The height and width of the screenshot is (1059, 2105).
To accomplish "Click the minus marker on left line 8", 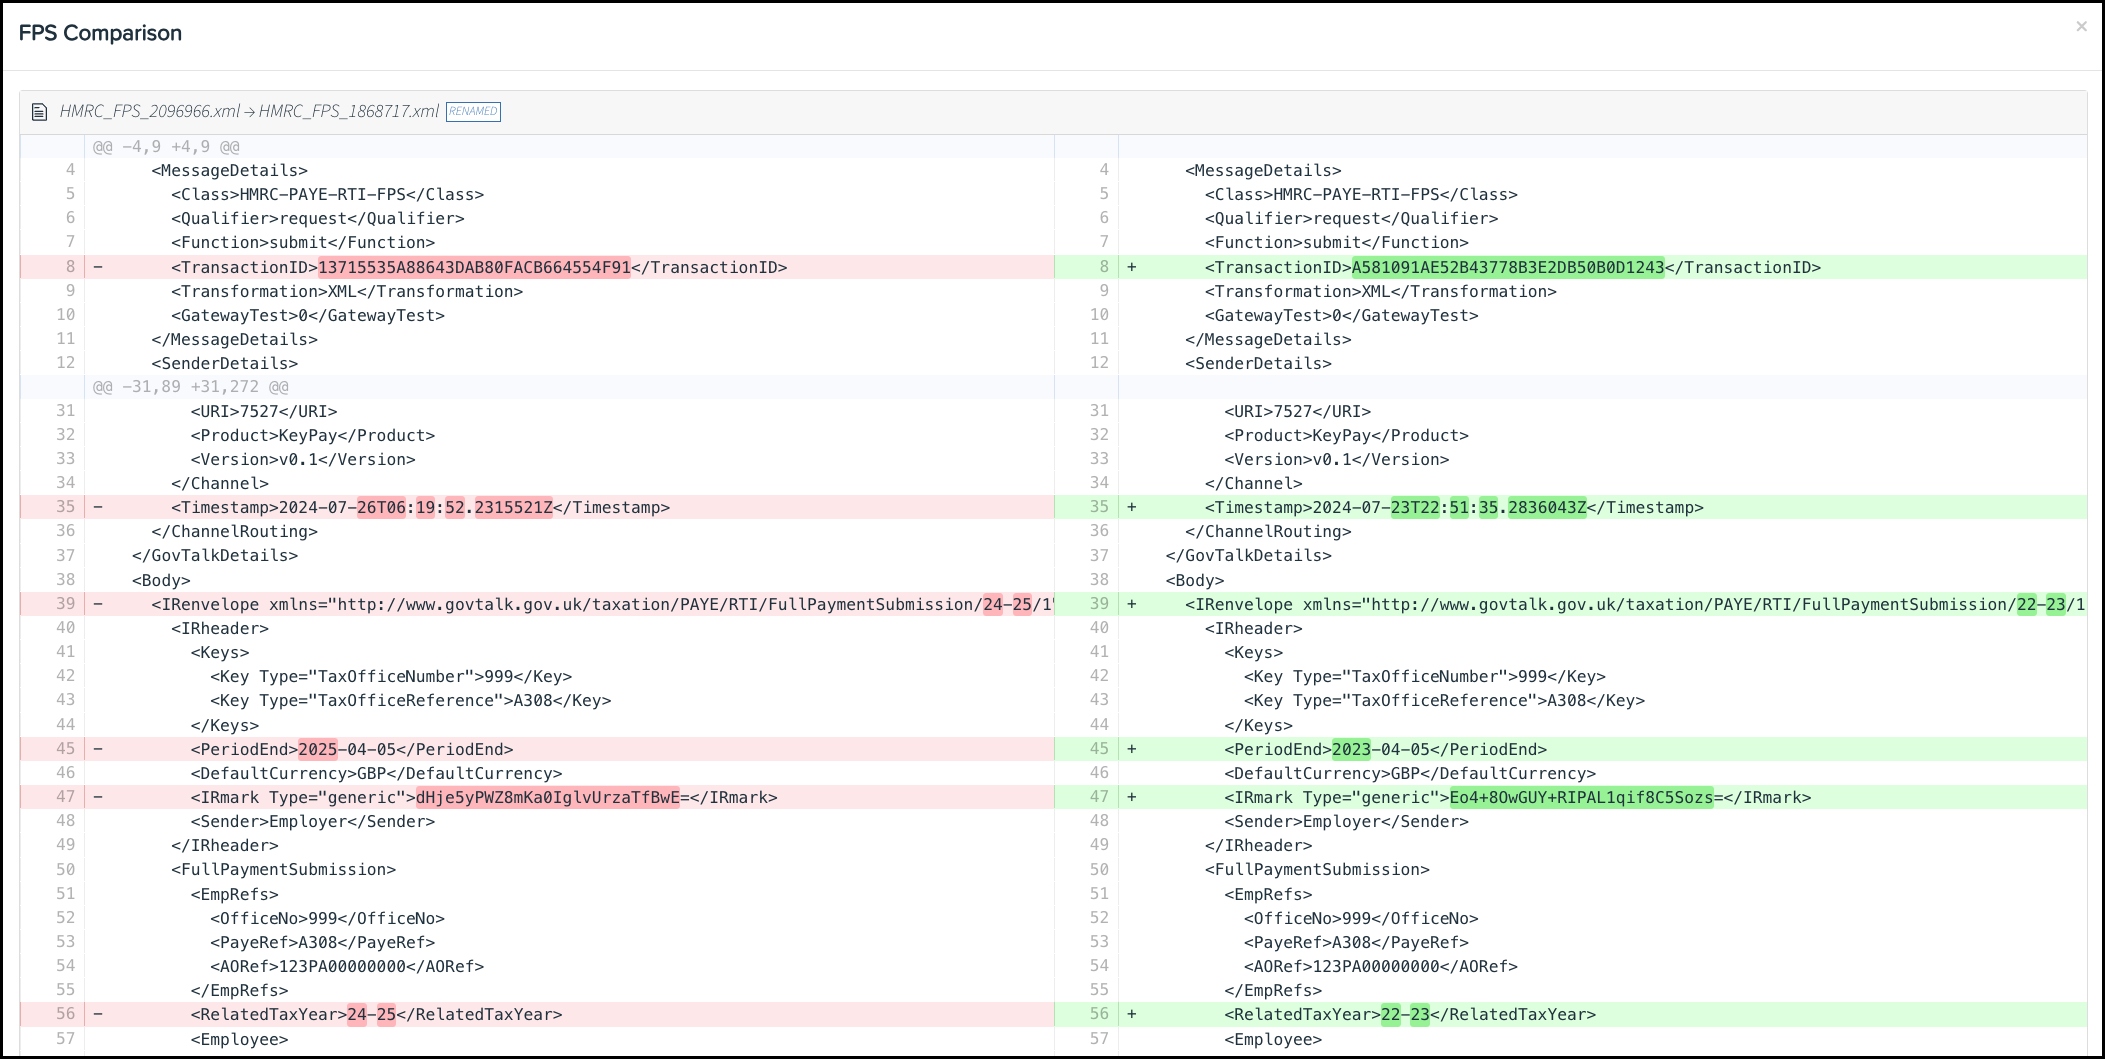I will pos(98,267).
